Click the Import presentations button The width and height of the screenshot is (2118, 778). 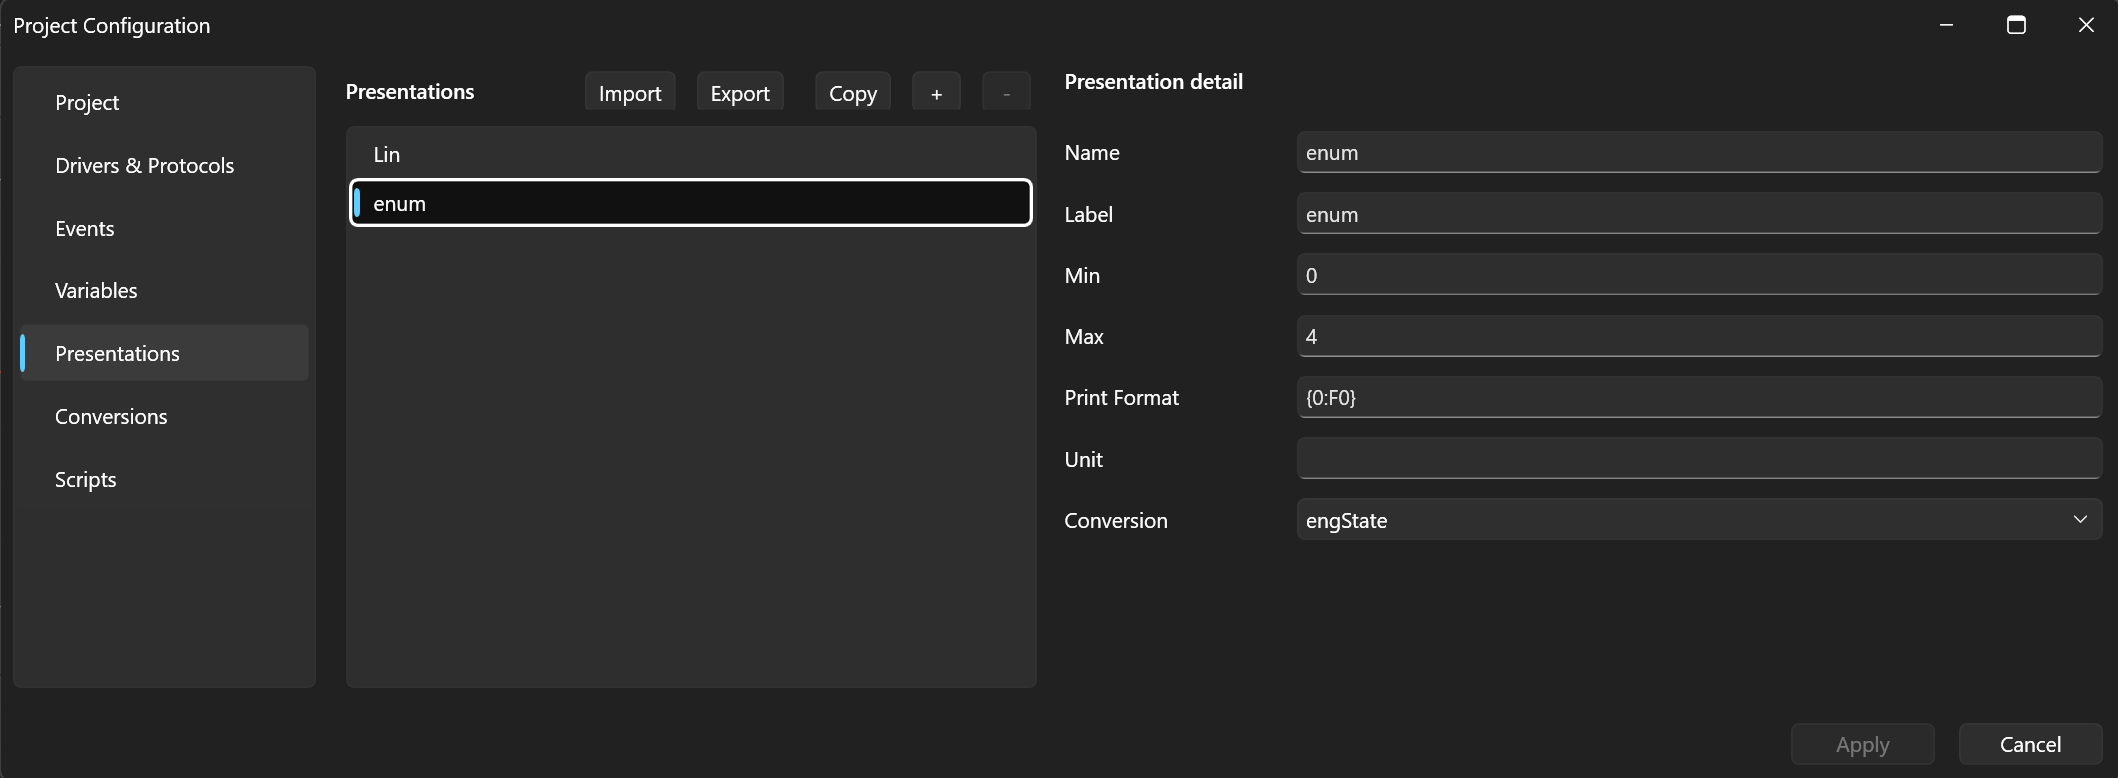click(x=630, y=93)
